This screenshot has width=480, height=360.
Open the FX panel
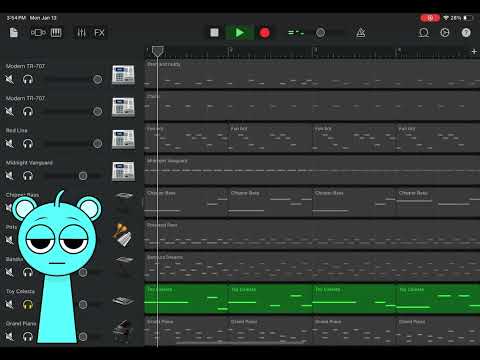point(99,33)
